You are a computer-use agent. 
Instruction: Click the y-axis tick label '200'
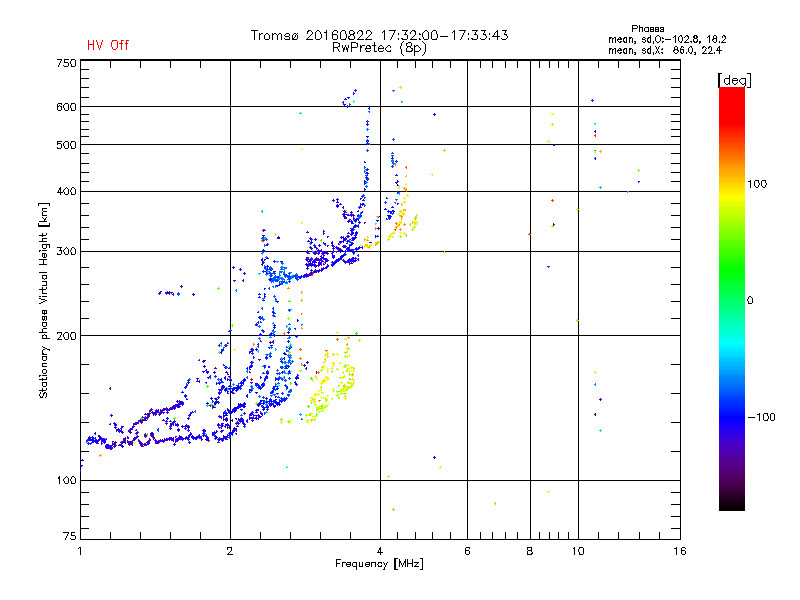click(66, 336)
